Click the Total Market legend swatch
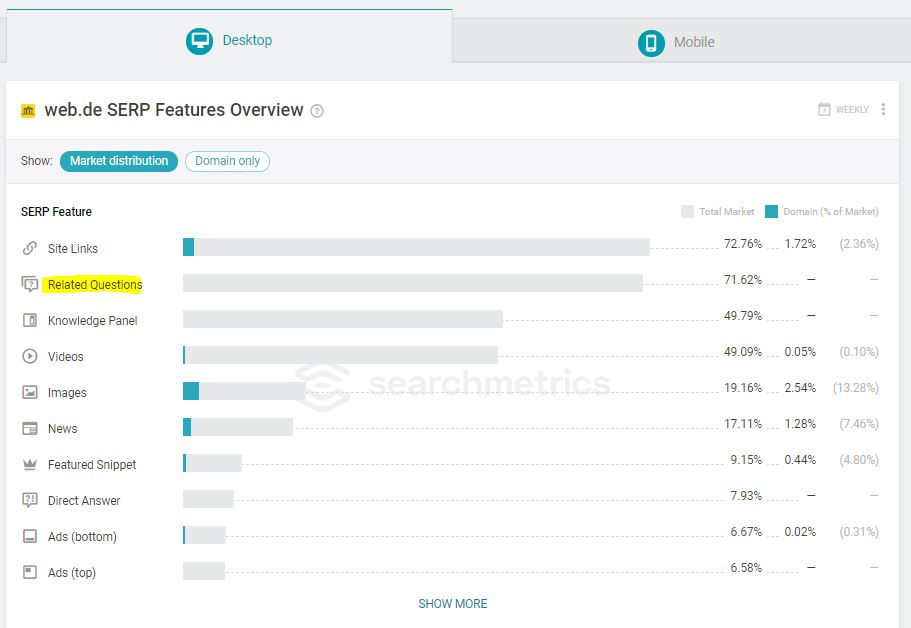This screenshot has width=911, height=628. [x=687, y=211]
